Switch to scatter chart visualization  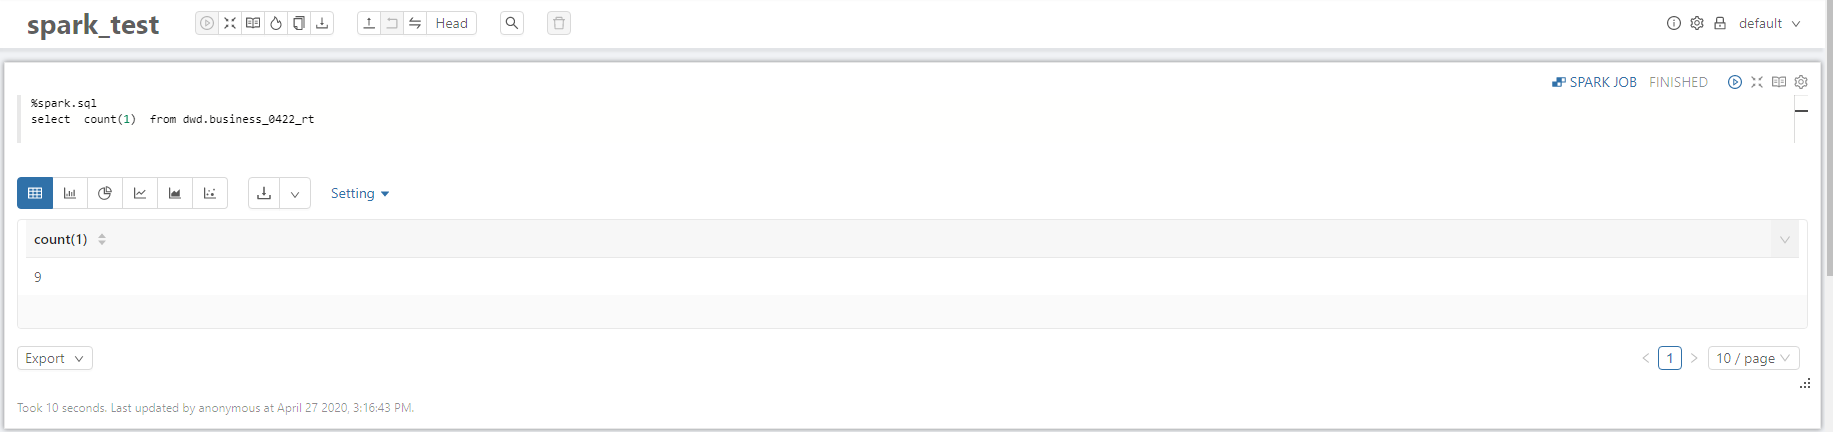click(210, 193)
